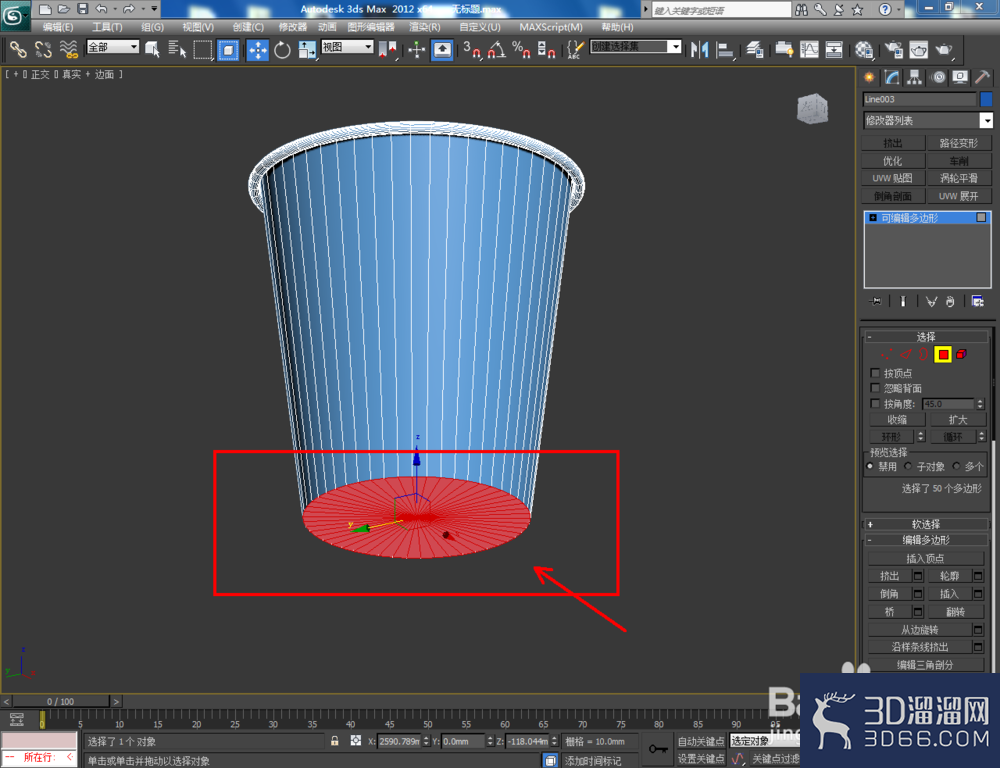Open the 视图 reference coordinate dropdown
This screenshot has height=768, width=1000.
click(x=347, y=47)
